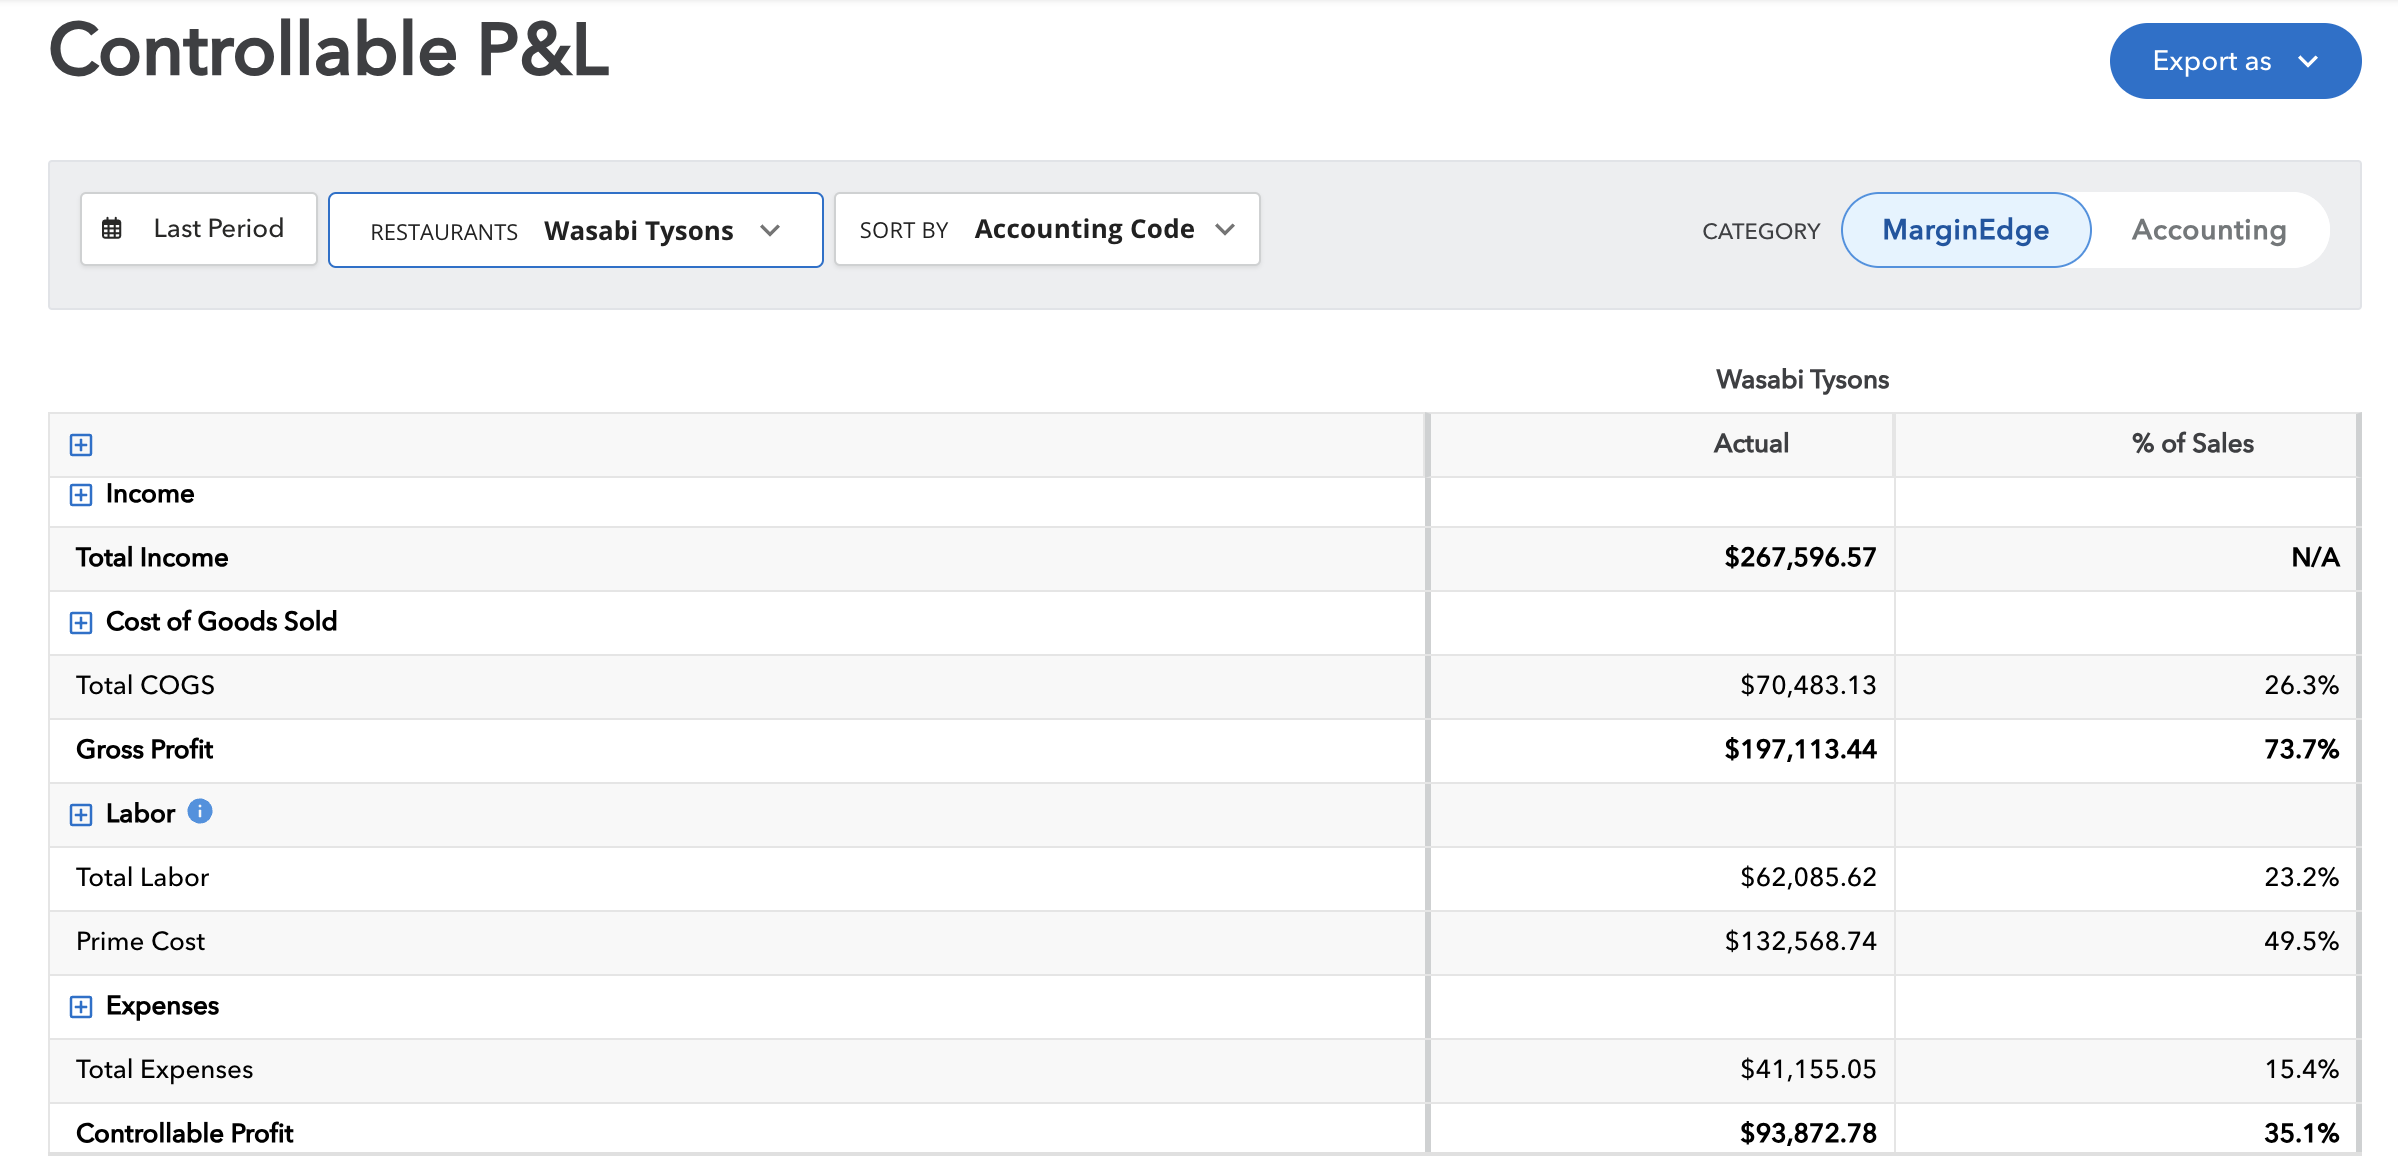Select the Total Labor amount $62,085.62
This screenshot has width=2398, height=1174.
click(x=1808, y=878)
